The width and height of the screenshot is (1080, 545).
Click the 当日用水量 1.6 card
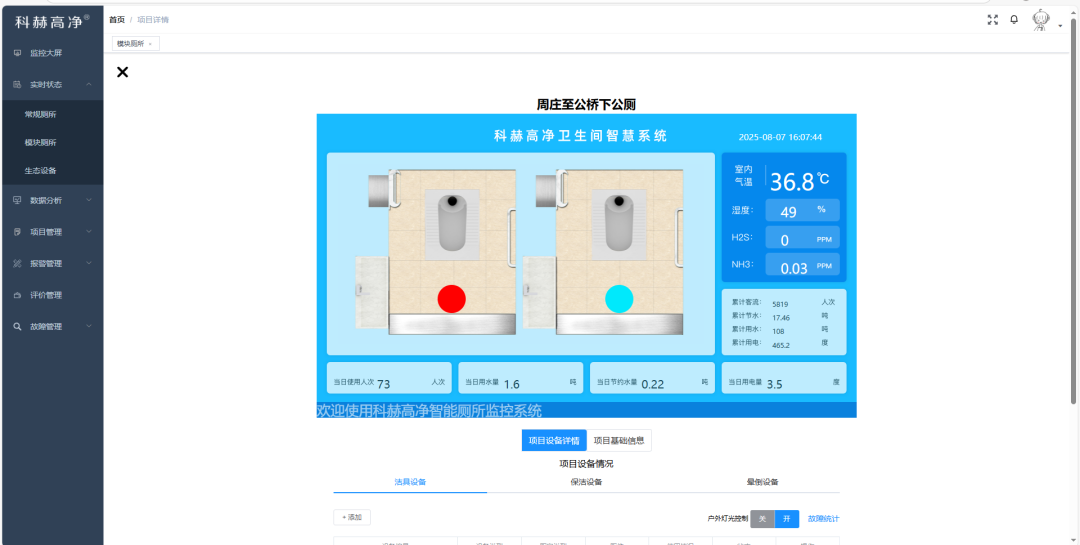[521, 378]
